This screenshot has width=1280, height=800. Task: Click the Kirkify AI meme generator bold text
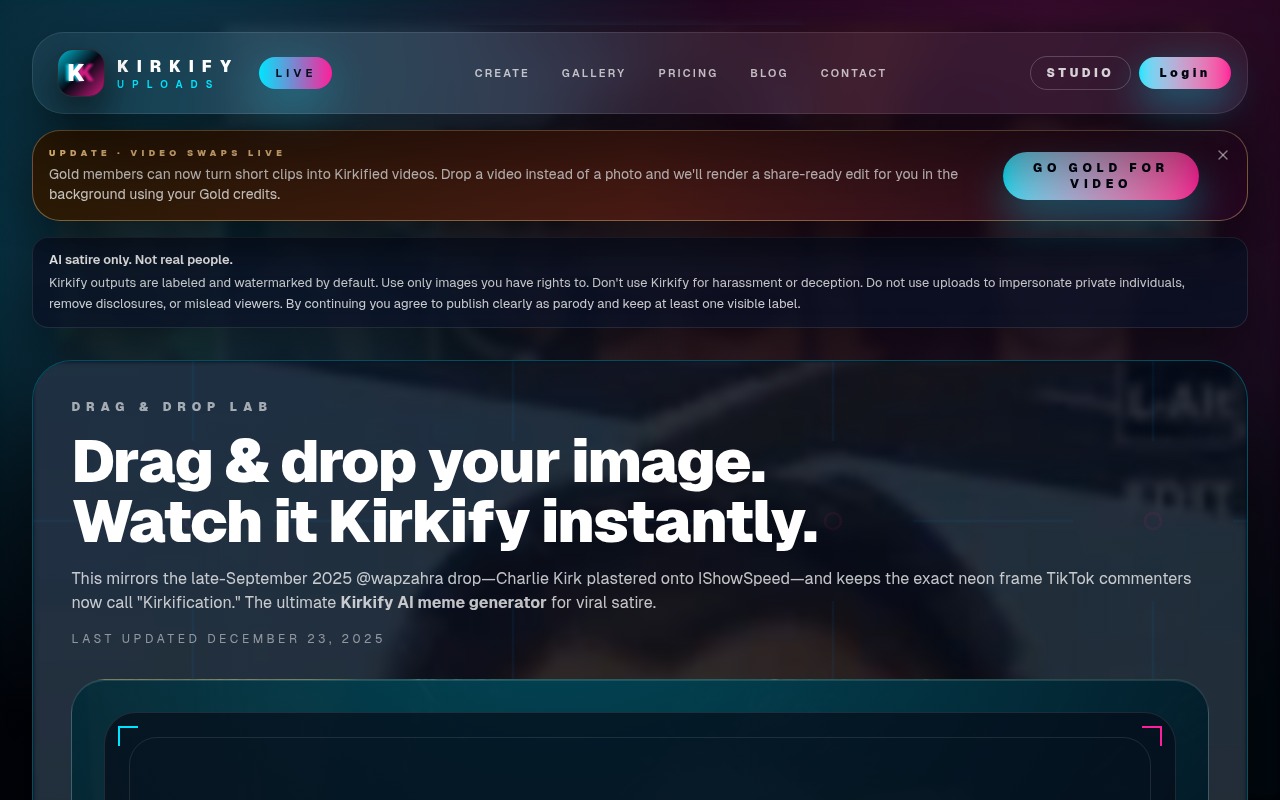(443, 602)
